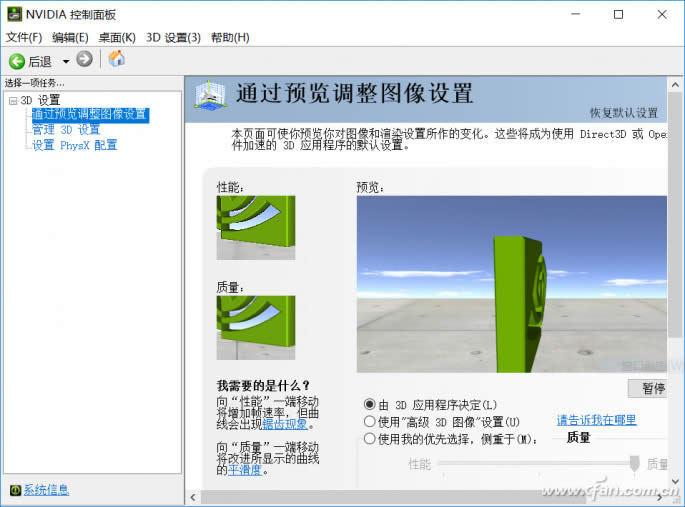This screenshot has height=507, width=685.
Task: Click the 系统信息 icon at bottom left
Action: (14, 490)
